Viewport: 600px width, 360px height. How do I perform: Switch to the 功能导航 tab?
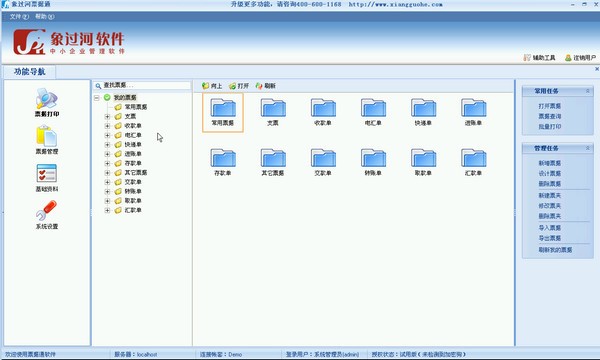pos(29,72)
